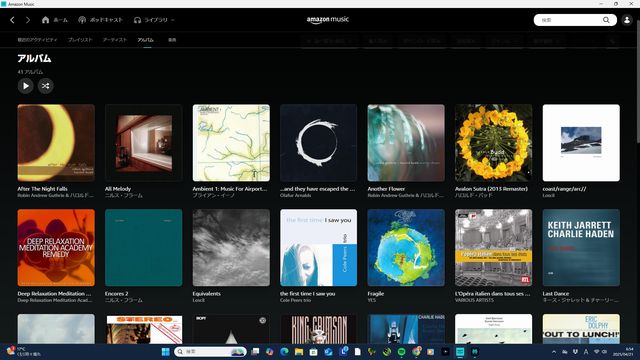The image size is (640, 360).
Task: Click the 'Last Dance' title link
Action: pyautogui.click(x=556, y=293)
